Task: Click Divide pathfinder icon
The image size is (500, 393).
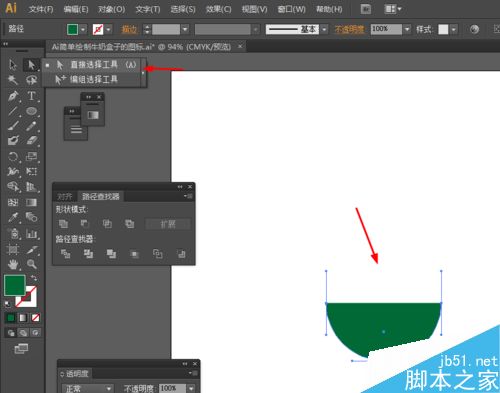Action: (x=65, y=254)
